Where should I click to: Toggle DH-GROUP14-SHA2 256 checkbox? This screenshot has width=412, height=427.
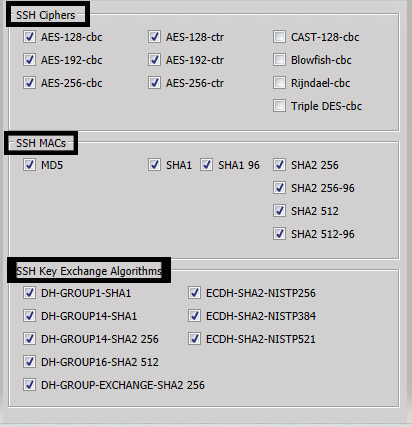(29, 339)
